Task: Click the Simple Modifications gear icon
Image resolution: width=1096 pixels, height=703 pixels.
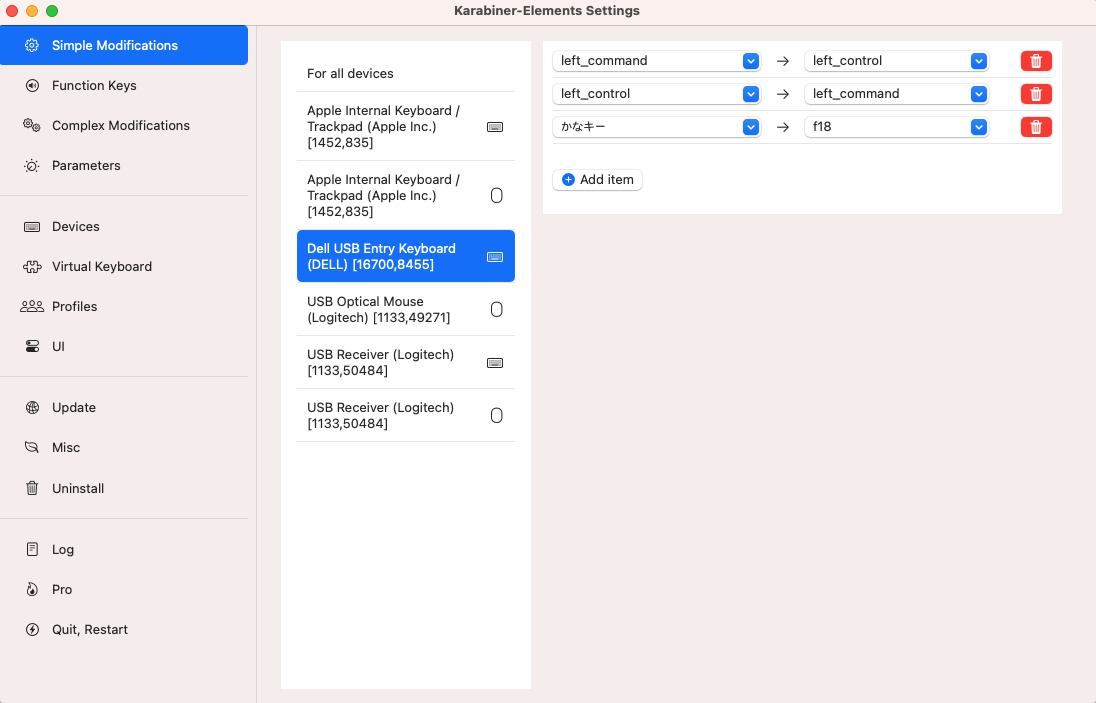Action: (x=31, y=45)
